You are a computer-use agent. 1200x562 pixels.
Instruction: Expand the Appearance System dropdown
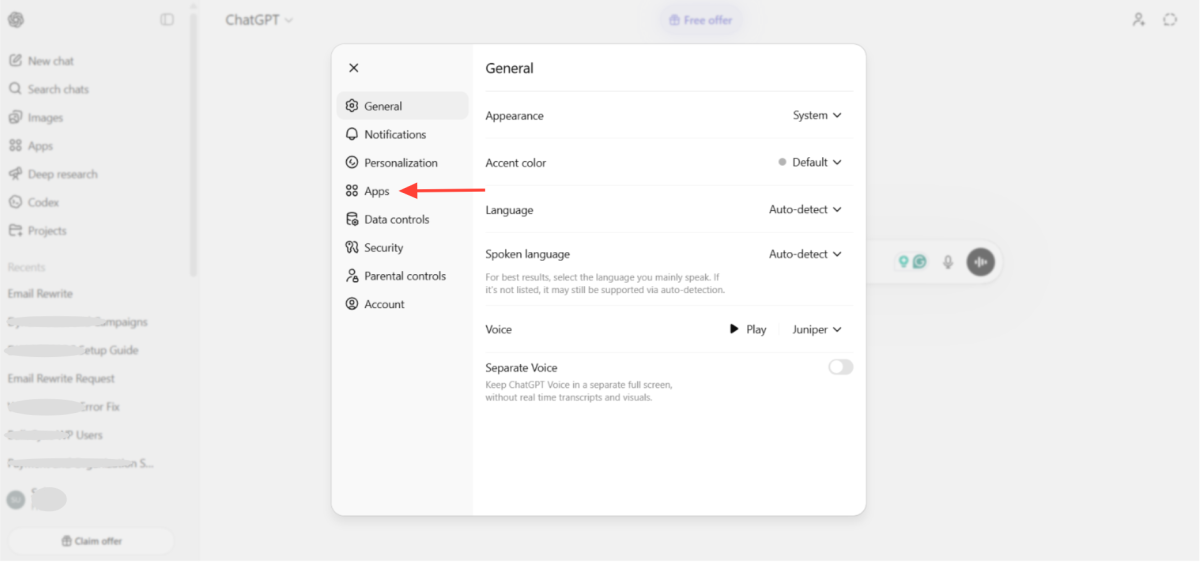817,116
